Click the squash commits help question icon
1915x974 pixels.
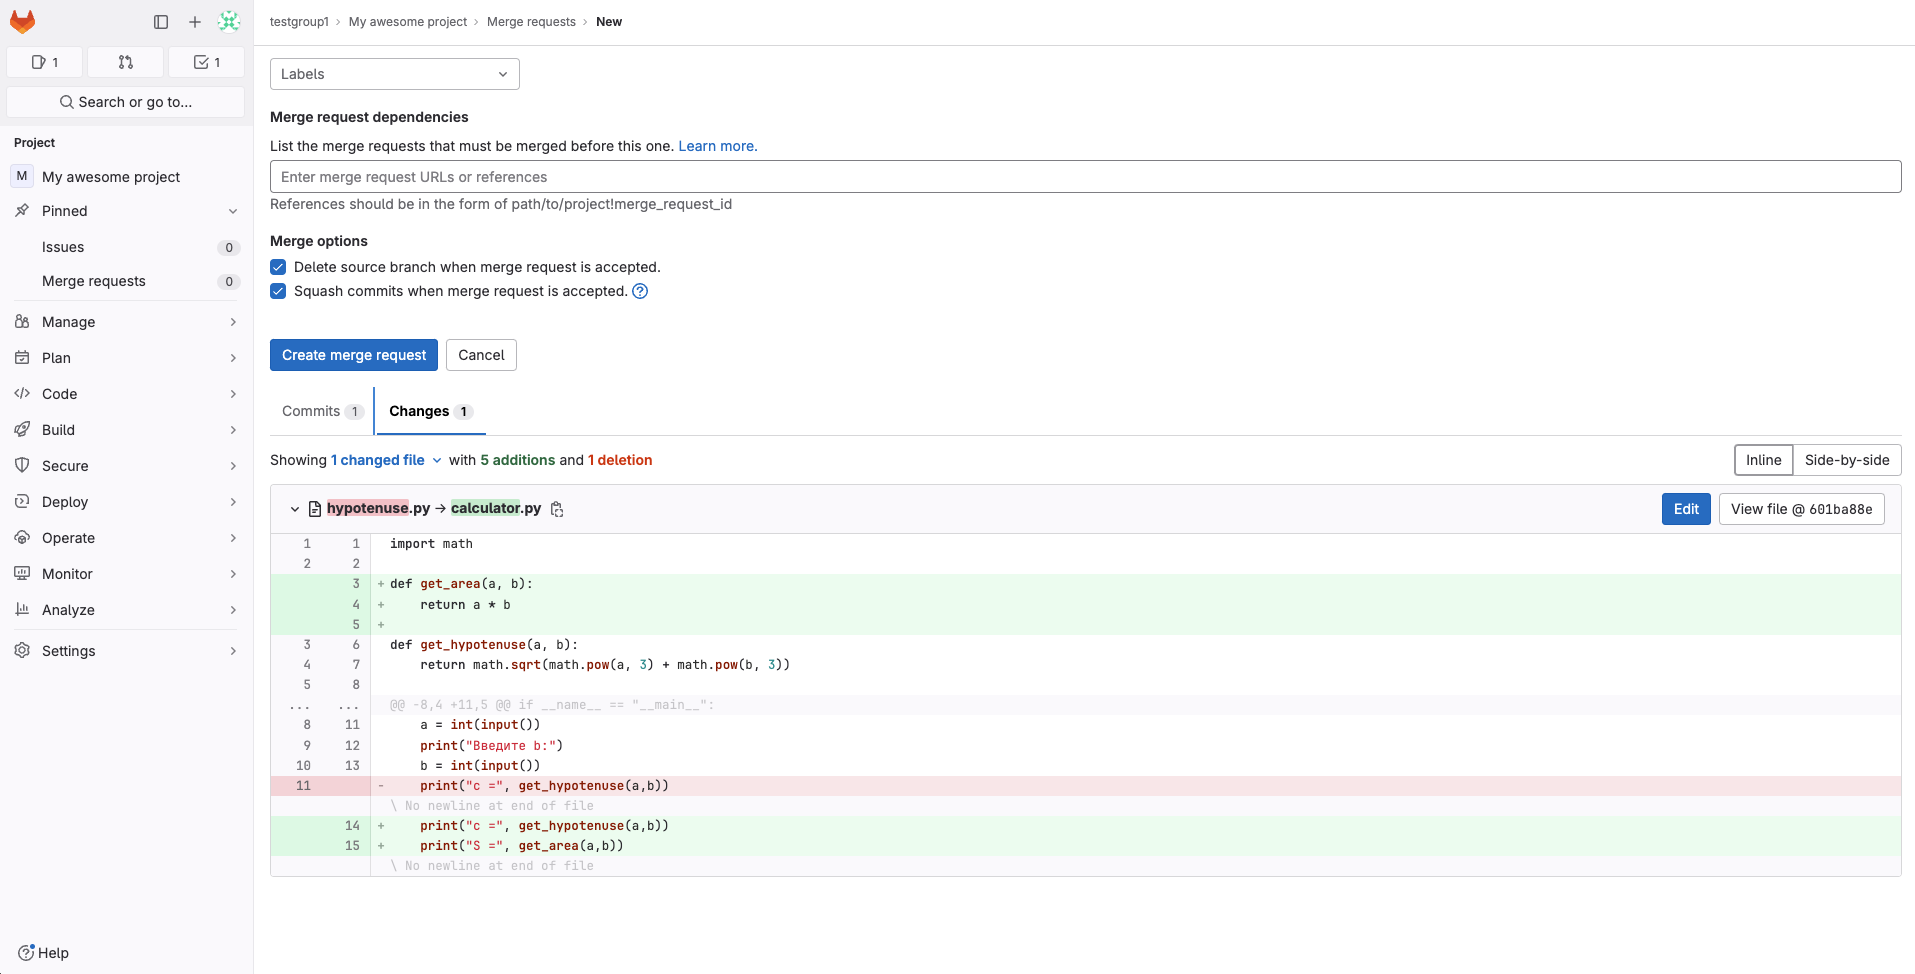tap(640, 291)
